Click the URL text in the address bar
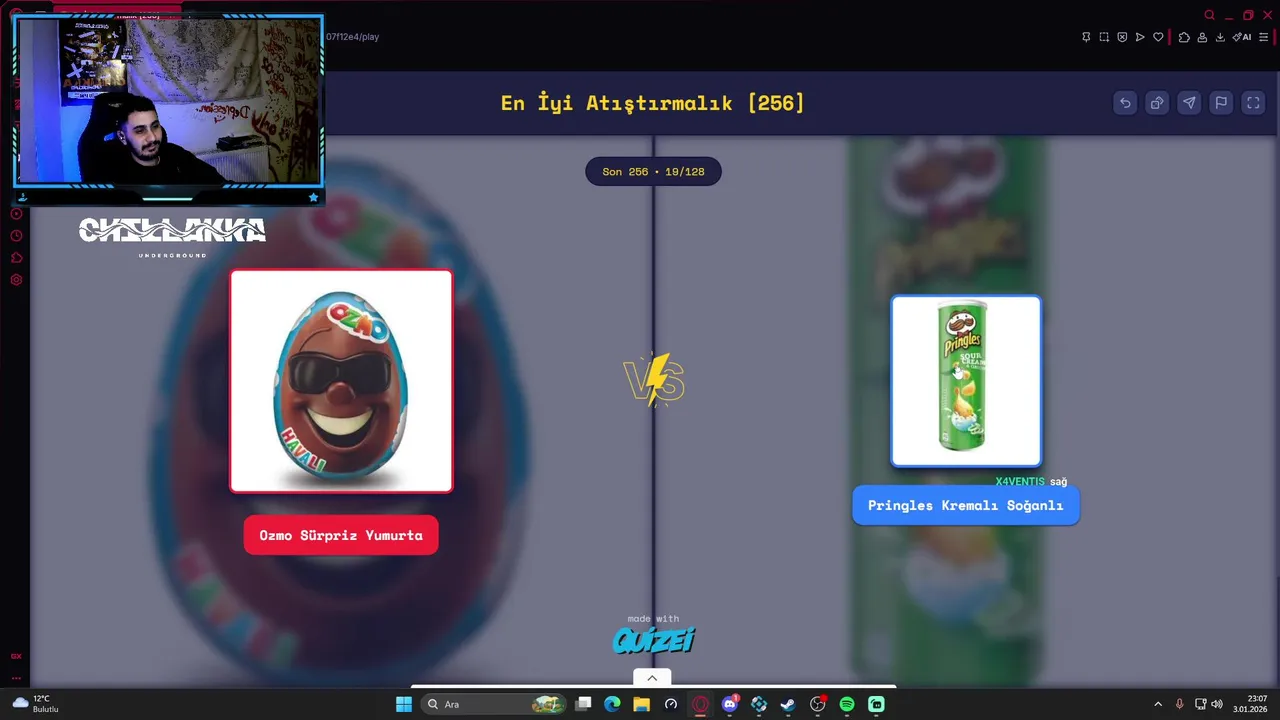Screen dimensions: 1280x720 [353, 37]
